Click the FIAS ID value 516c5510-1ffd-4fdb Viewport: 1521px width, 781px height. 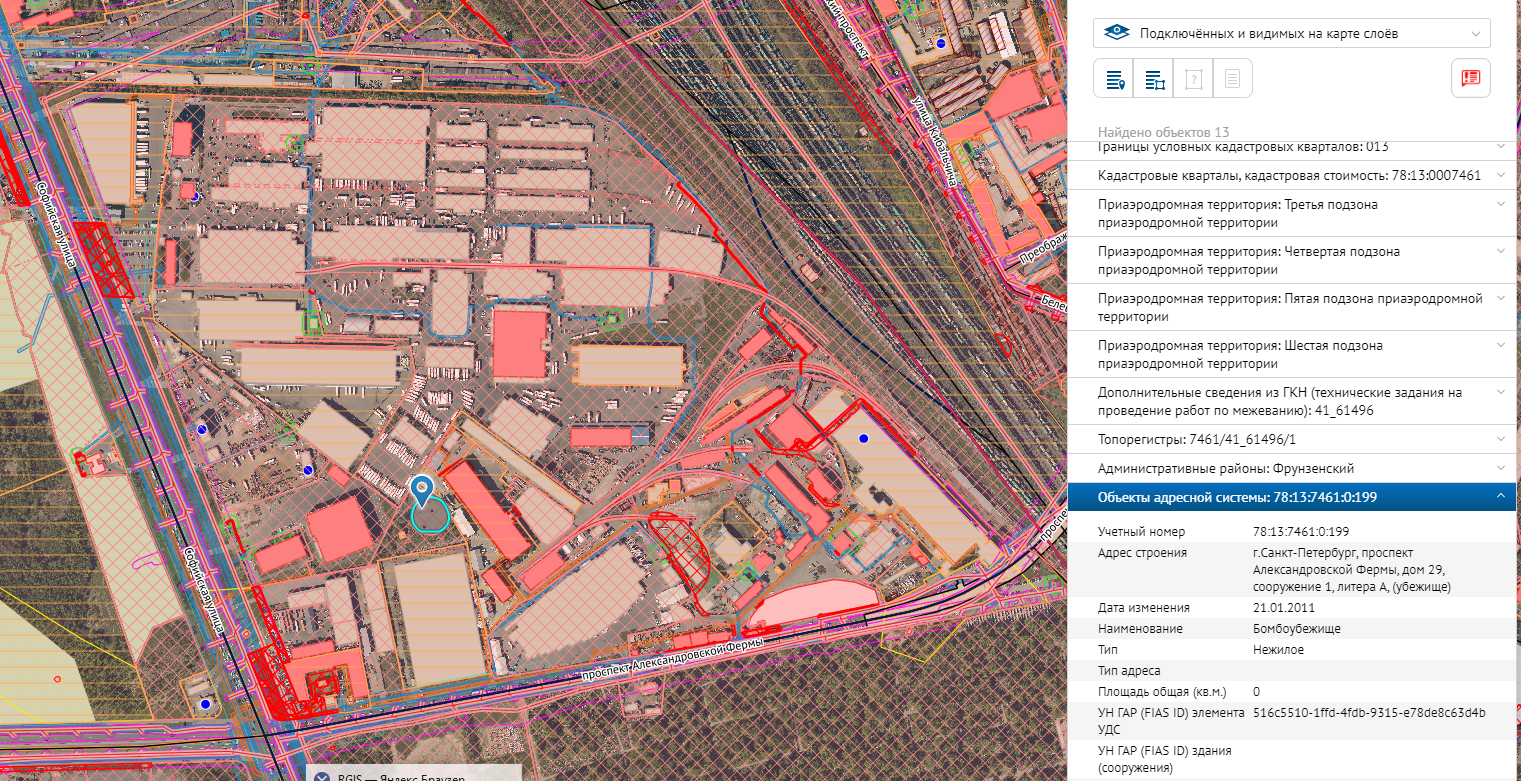pos(1369,712)
